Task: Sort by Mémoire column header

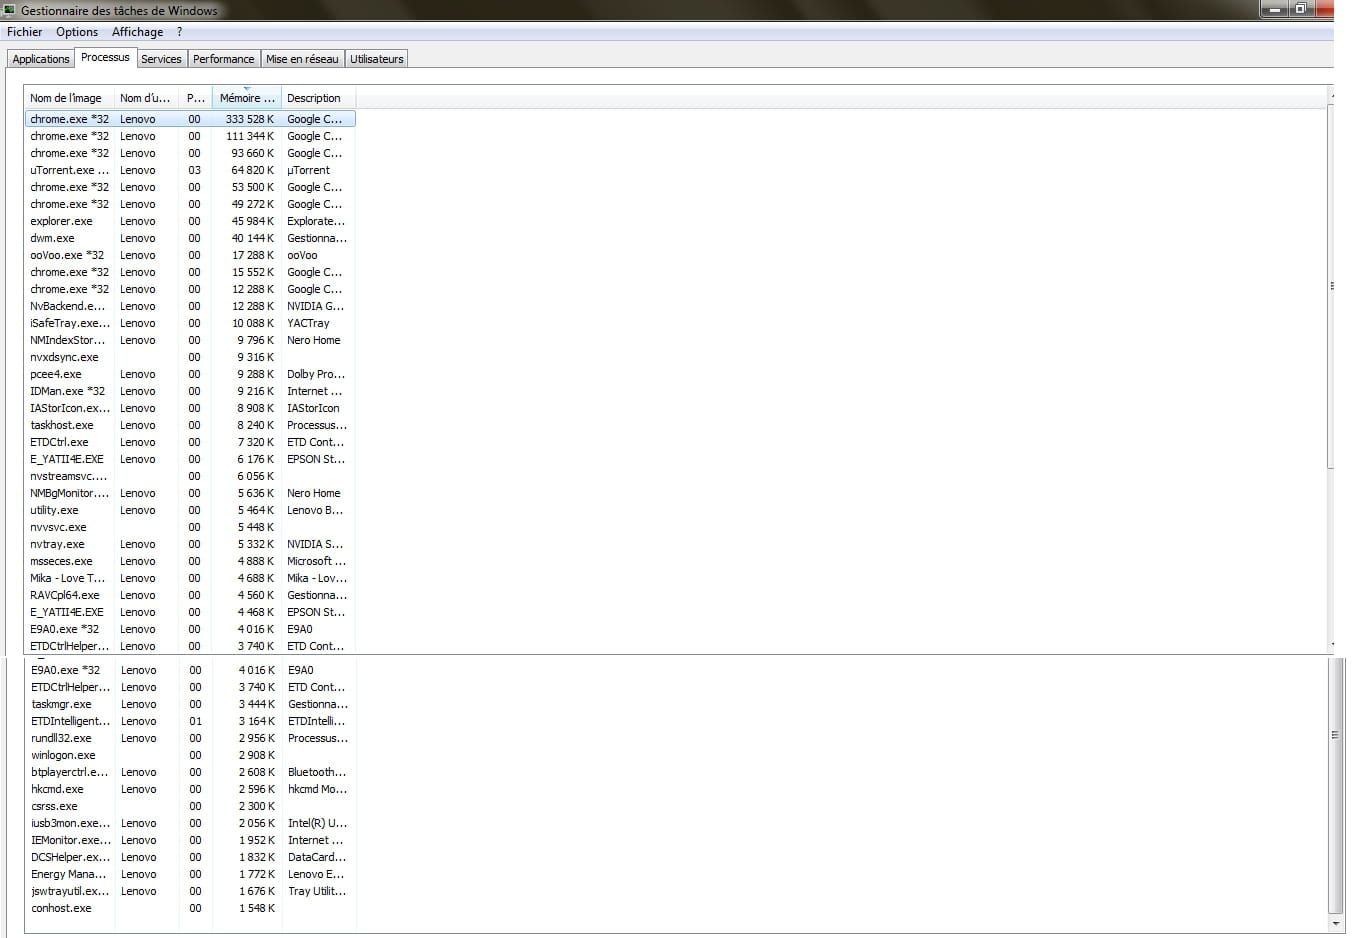Action: tap(247, 98)
